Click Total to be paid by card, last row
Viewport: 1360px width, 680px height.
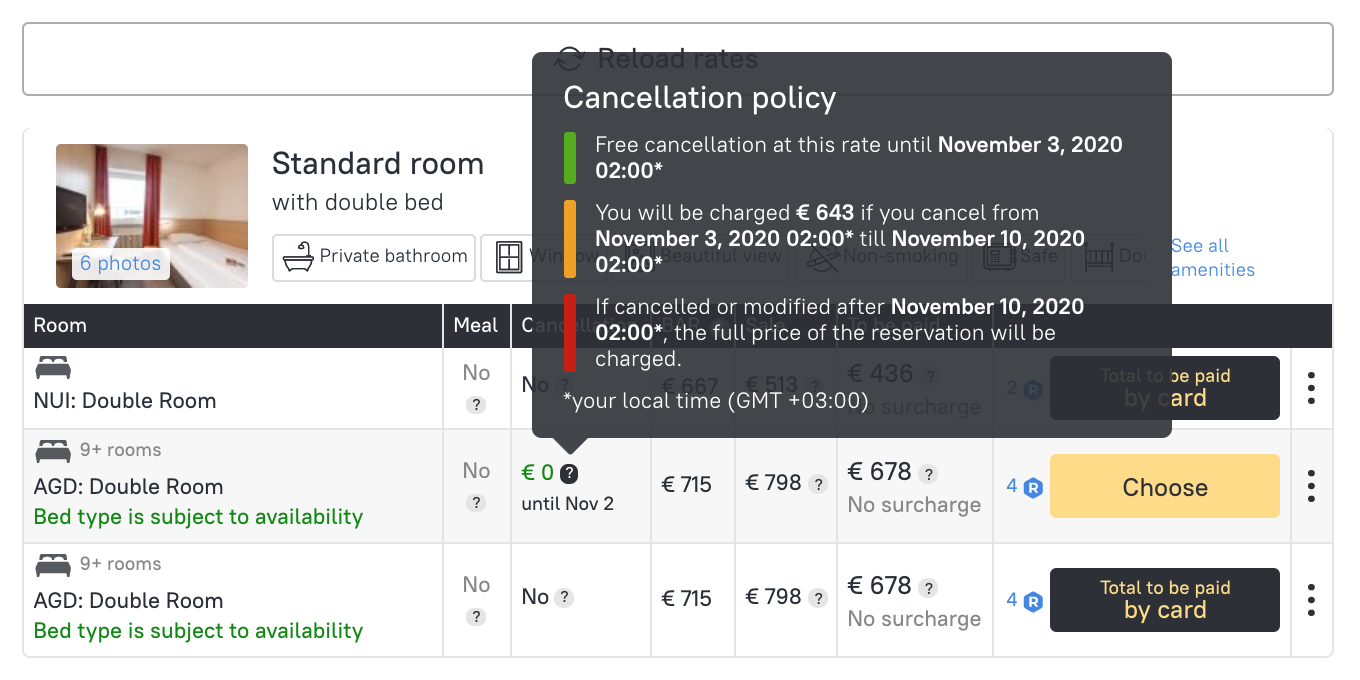1164,600
